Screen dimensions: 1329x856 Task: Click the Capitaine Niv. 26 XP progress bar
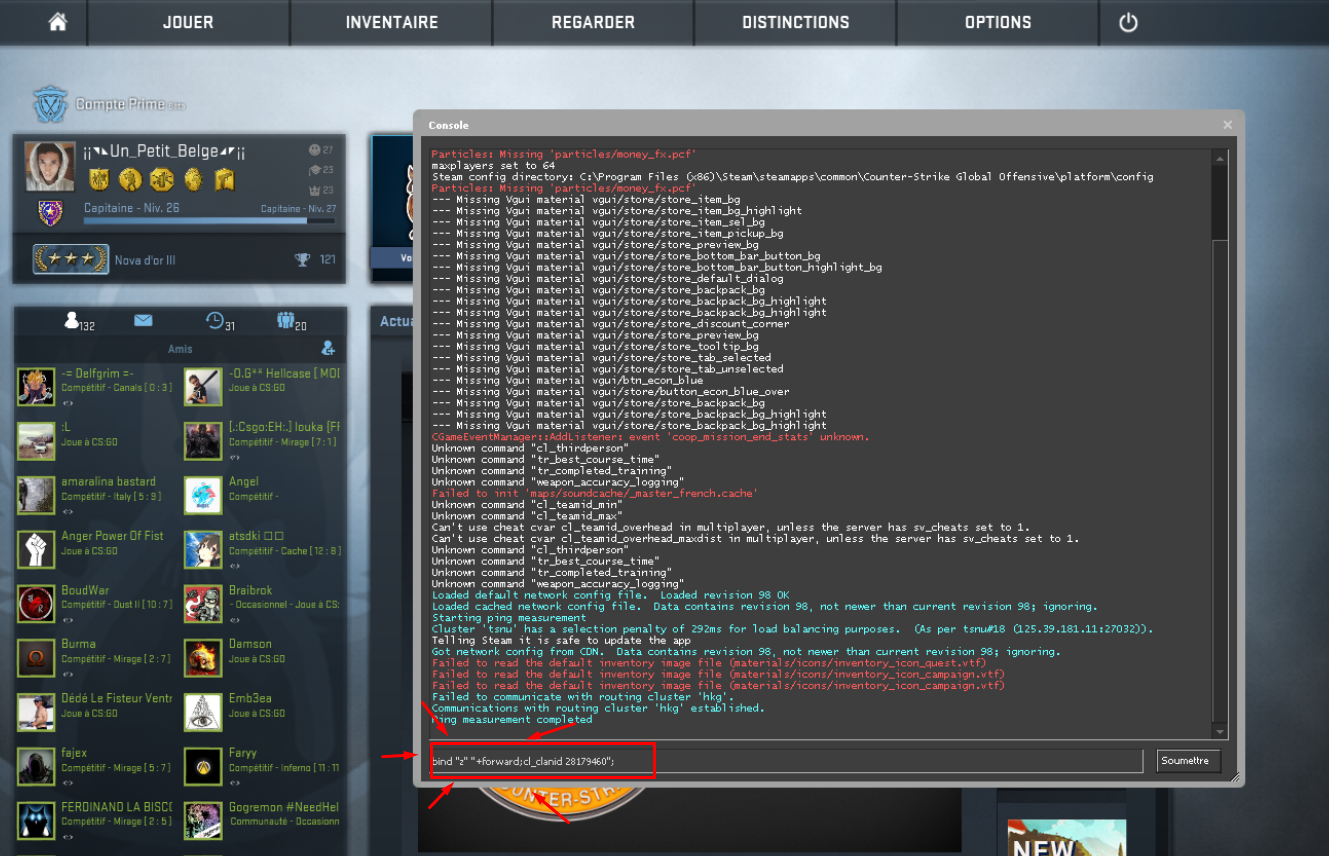(x=209, y=221)
